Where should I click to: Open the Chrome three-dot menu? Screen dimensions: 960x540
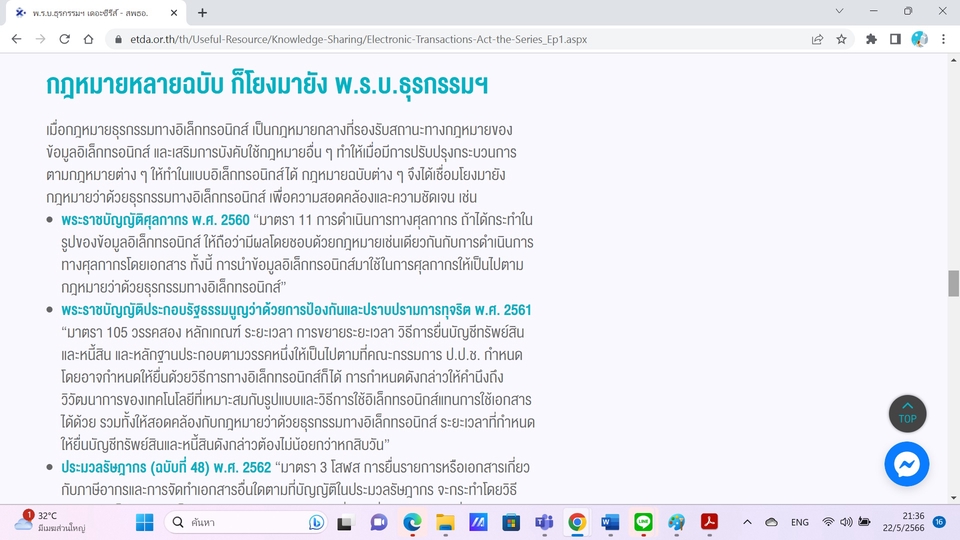943,39
